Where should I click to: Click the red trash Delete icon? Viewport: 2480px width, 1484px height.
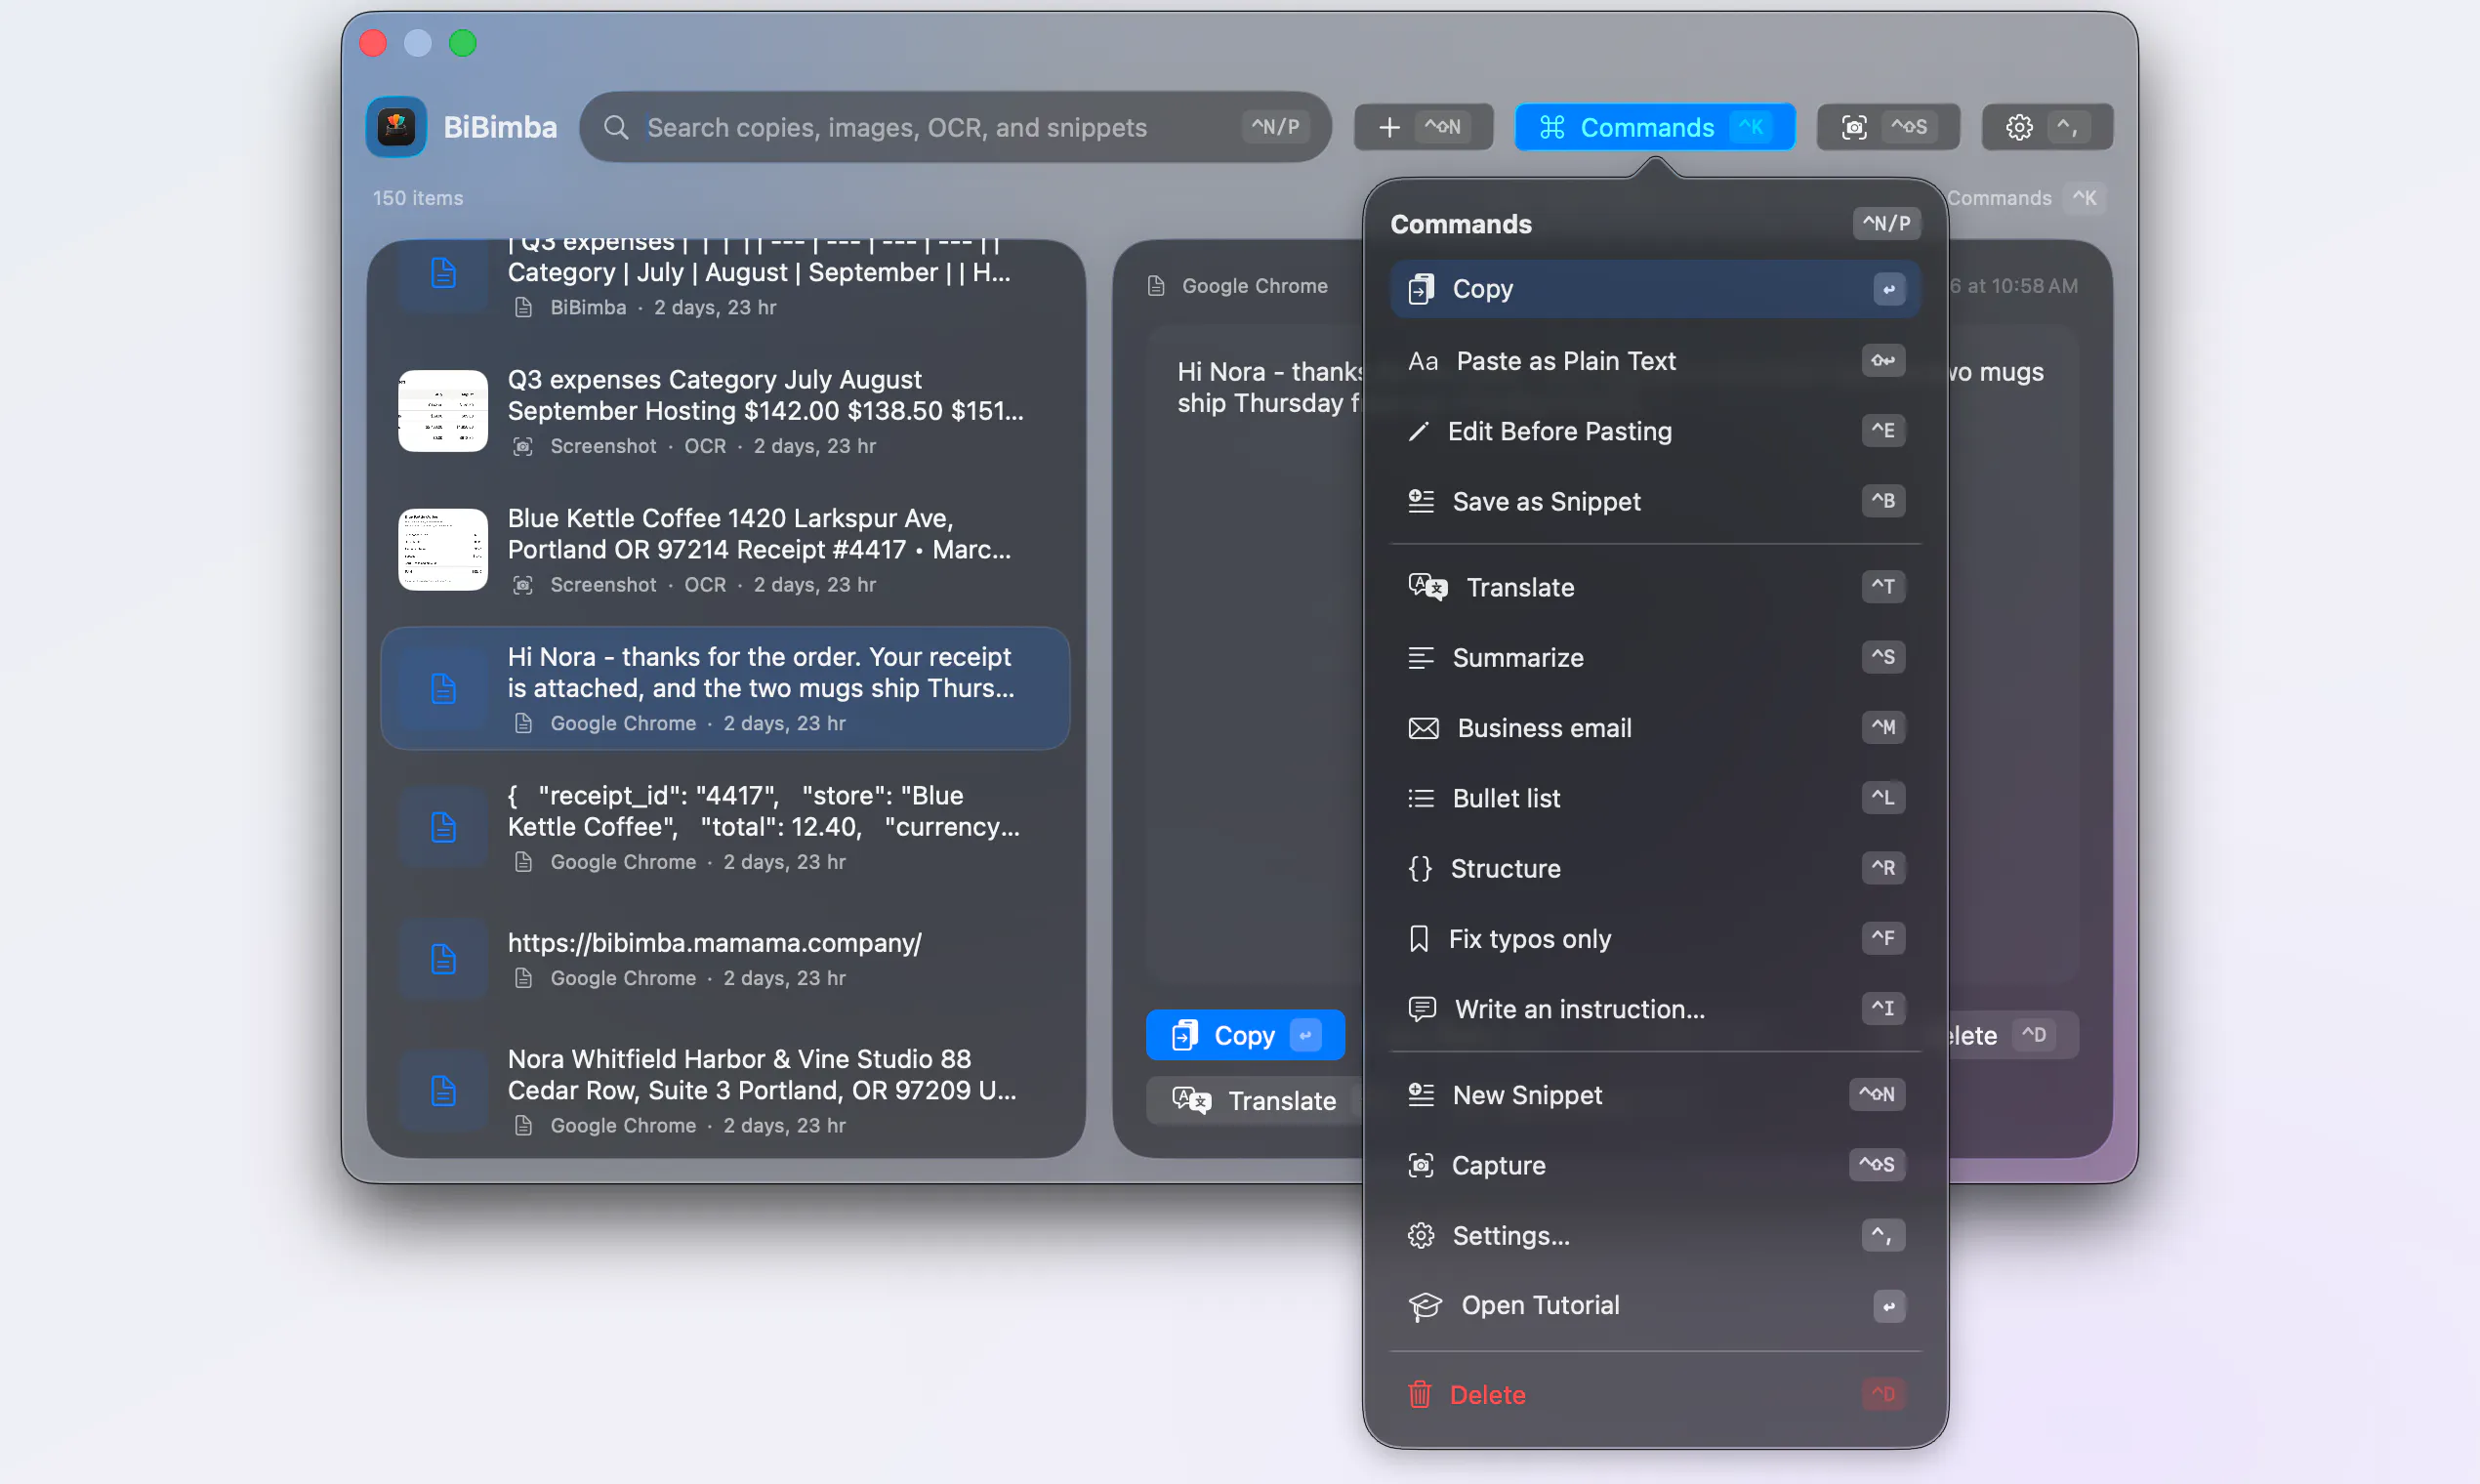click(1420, 1394)
